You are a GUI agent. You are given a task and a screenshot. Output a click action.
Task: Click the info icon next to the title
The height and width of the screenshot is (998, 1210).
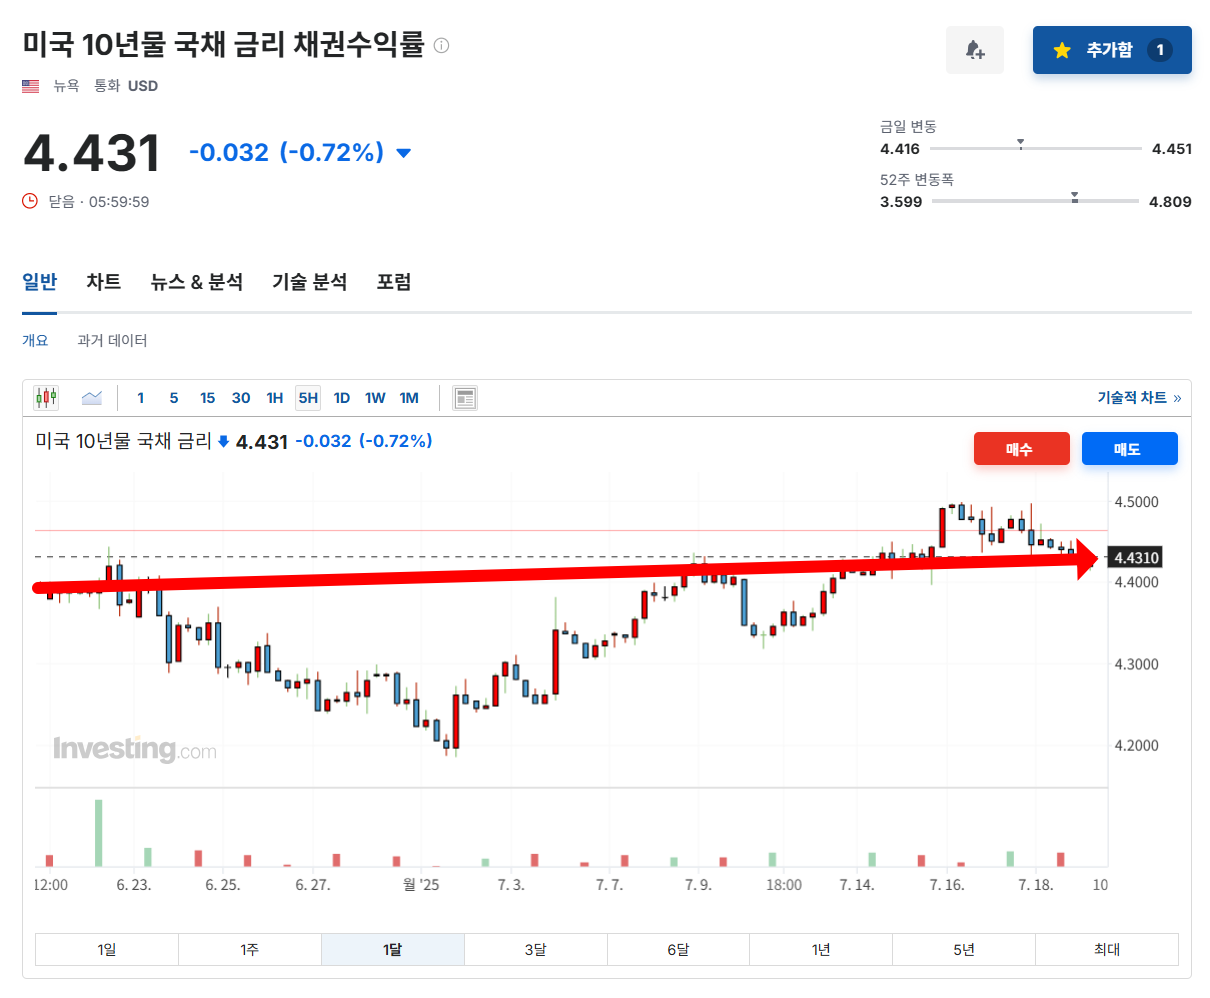point(440,44)
